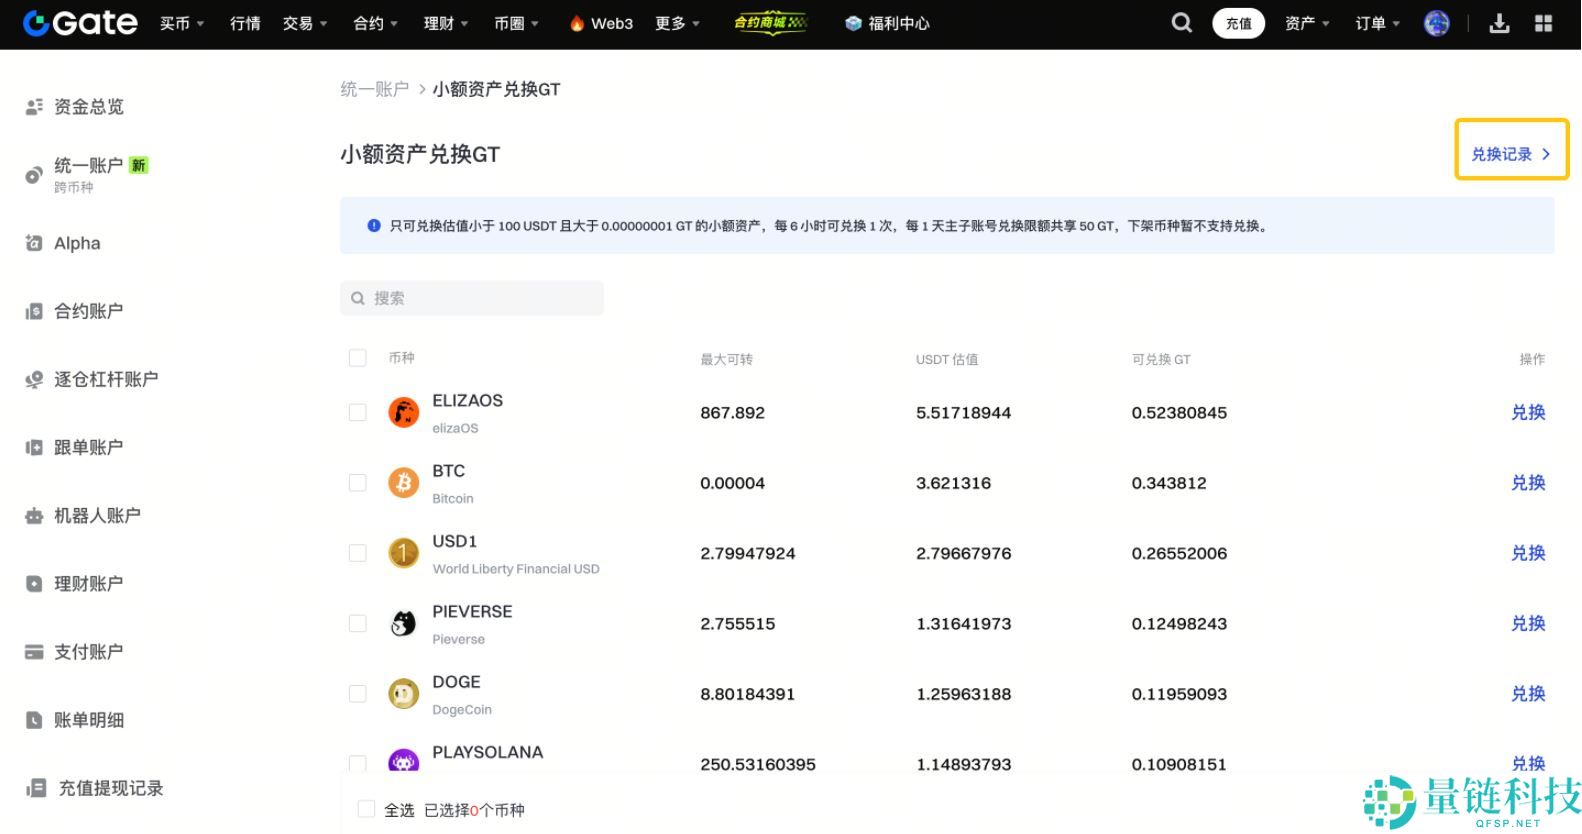Screen dimensions: 1582x834
Task: Click 兑换 for the PIEVERSE row
Action: (x=1528, y=623)
